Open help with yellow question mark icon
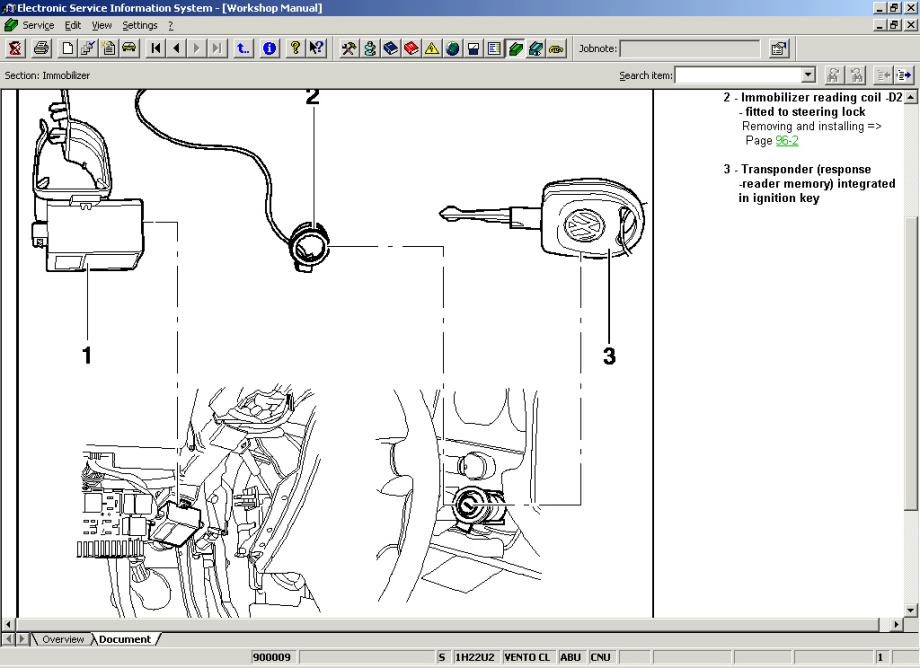Image resolution: width=920 pixels, height=668 pixels. click(x=296, y=48)
